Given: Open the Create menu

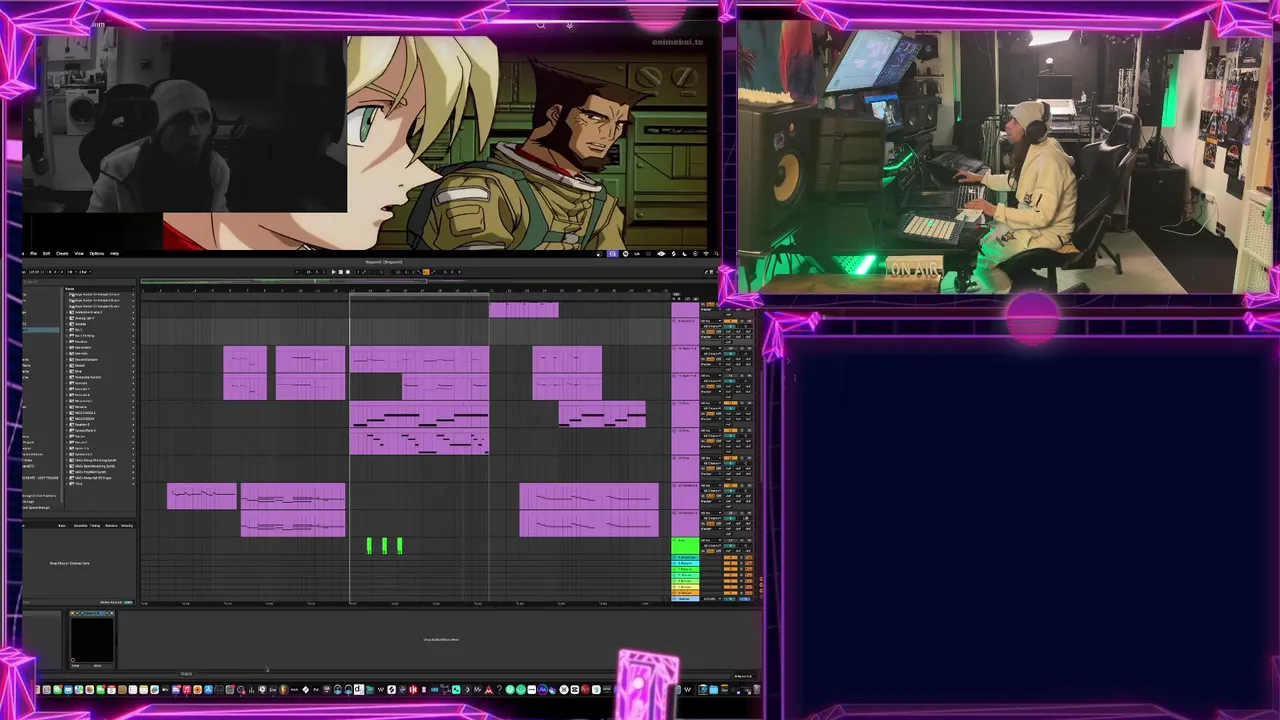Looking at the screenshot, I should pos(62,254).
